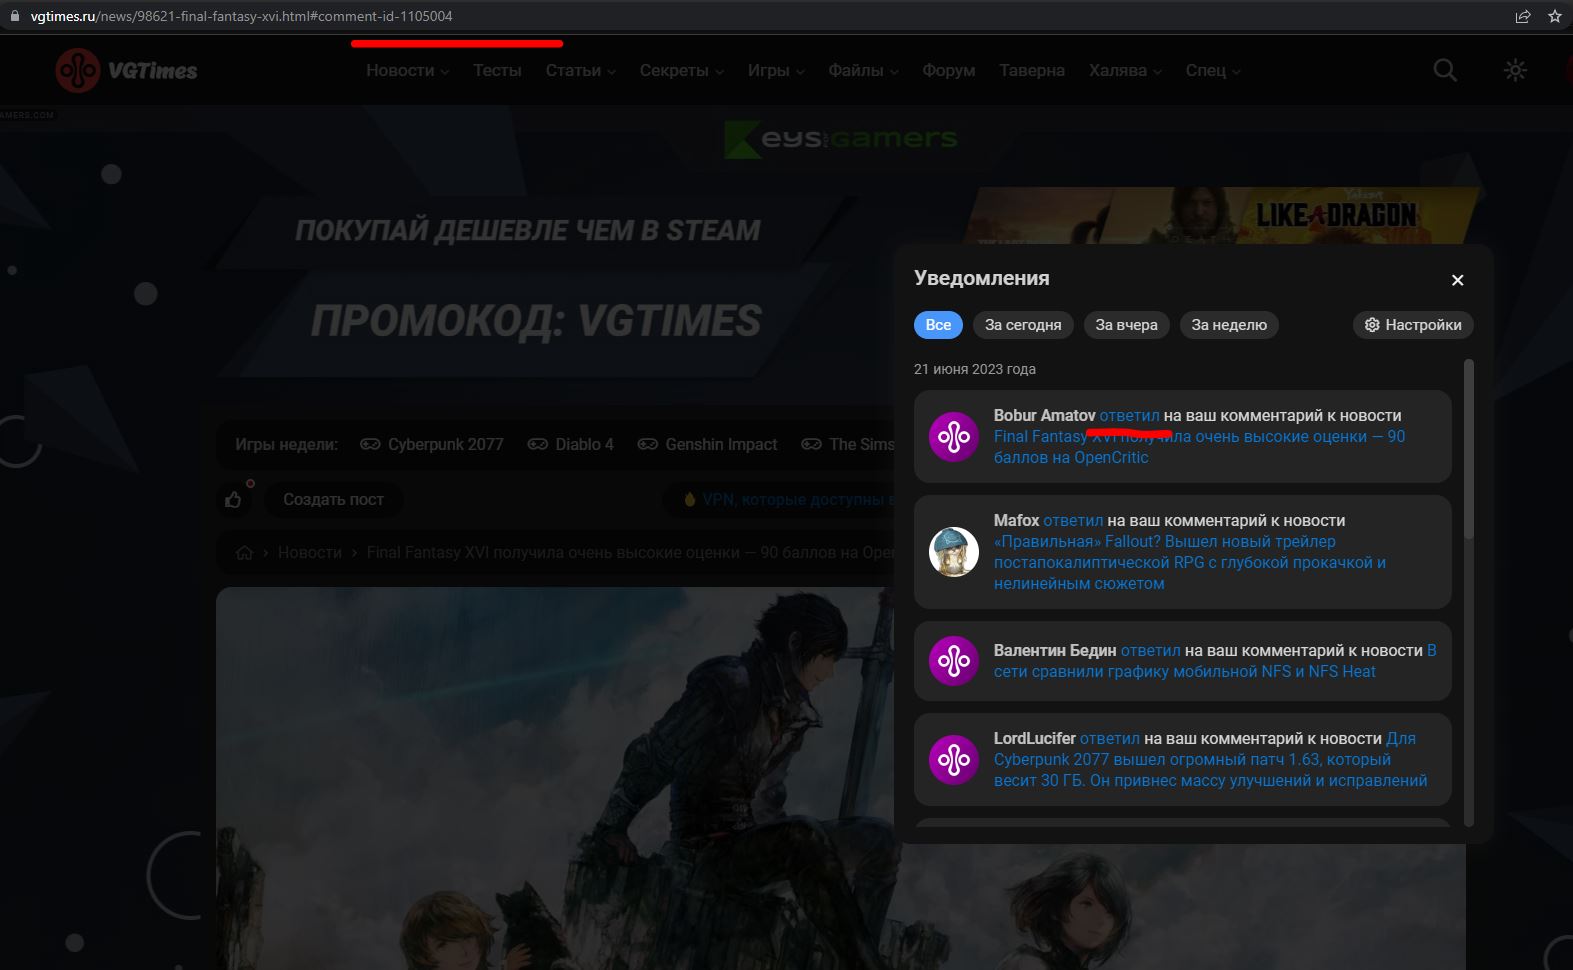Click gamepad icon next to Genshin Impact

[648, 444]
